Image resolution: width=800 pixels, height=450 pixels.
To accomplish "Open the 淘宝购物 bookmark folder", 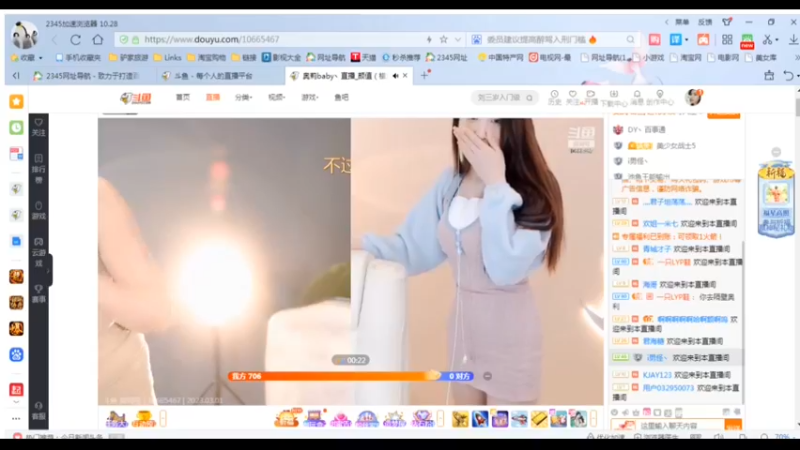I will pyautogui.click(x=206, y=58).
